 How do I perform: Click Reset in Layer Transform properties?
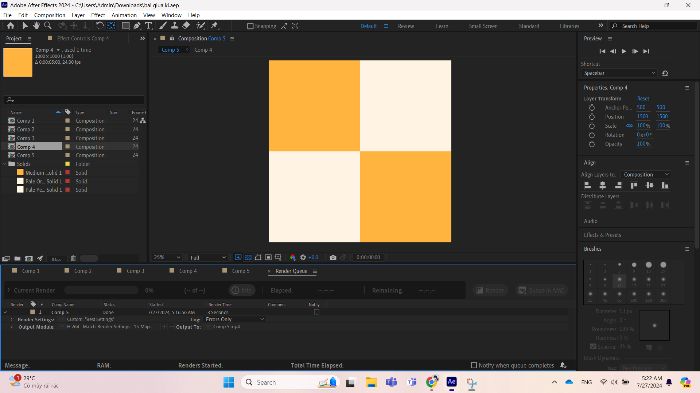[x=643, y=98]
